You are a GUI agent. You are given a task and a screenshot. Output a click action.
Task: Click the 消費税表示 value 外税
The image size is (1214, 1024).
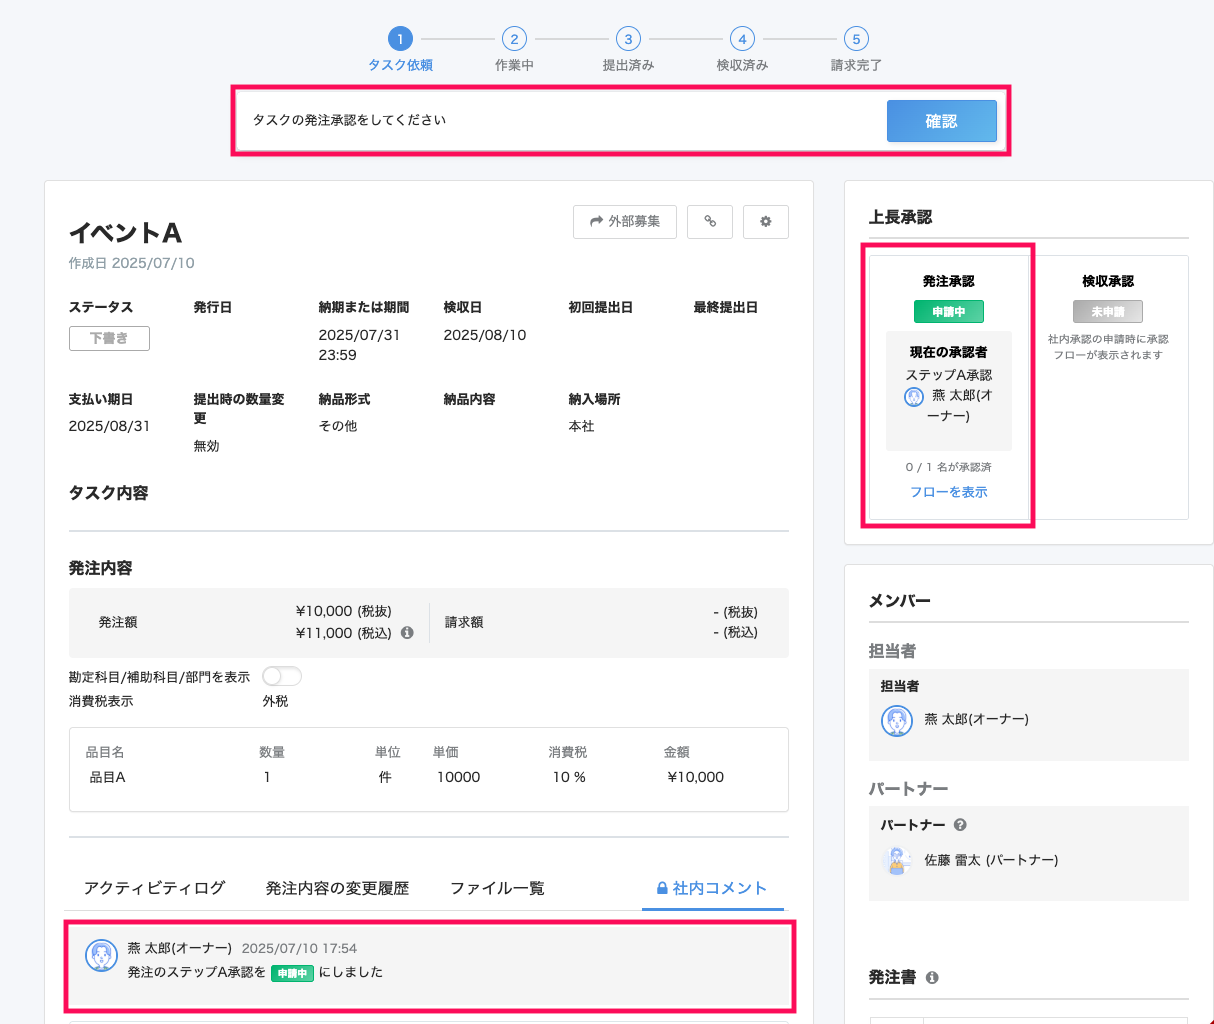[275, 701]
